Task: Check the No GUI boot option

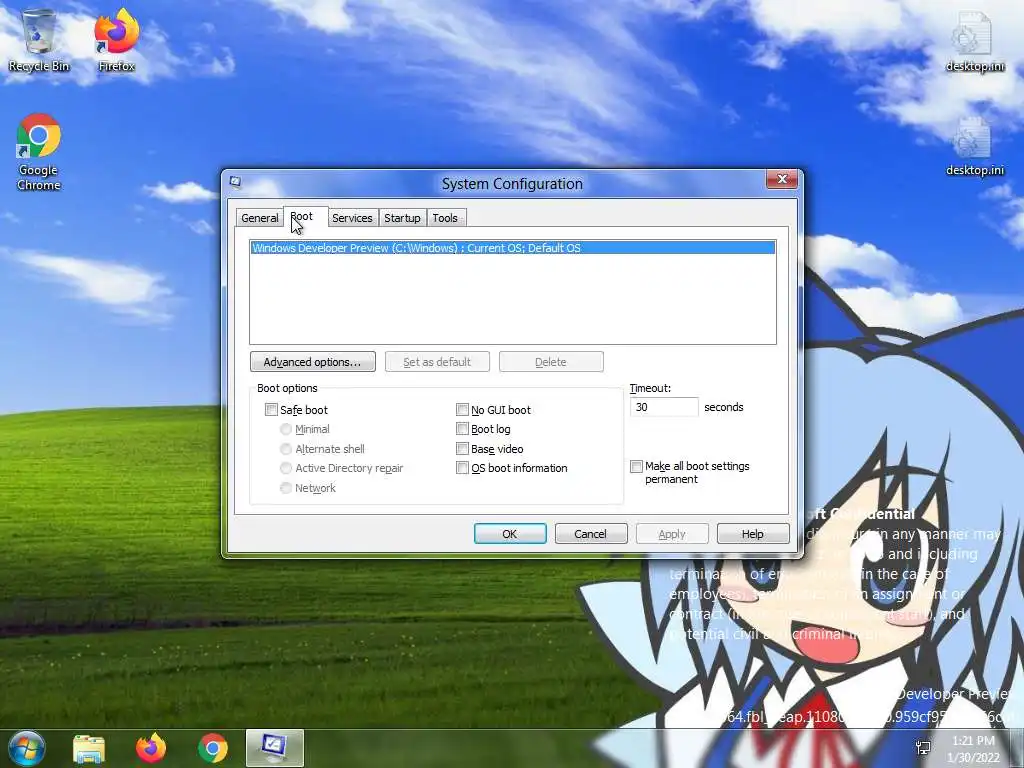Action: [x=462, y=409]
